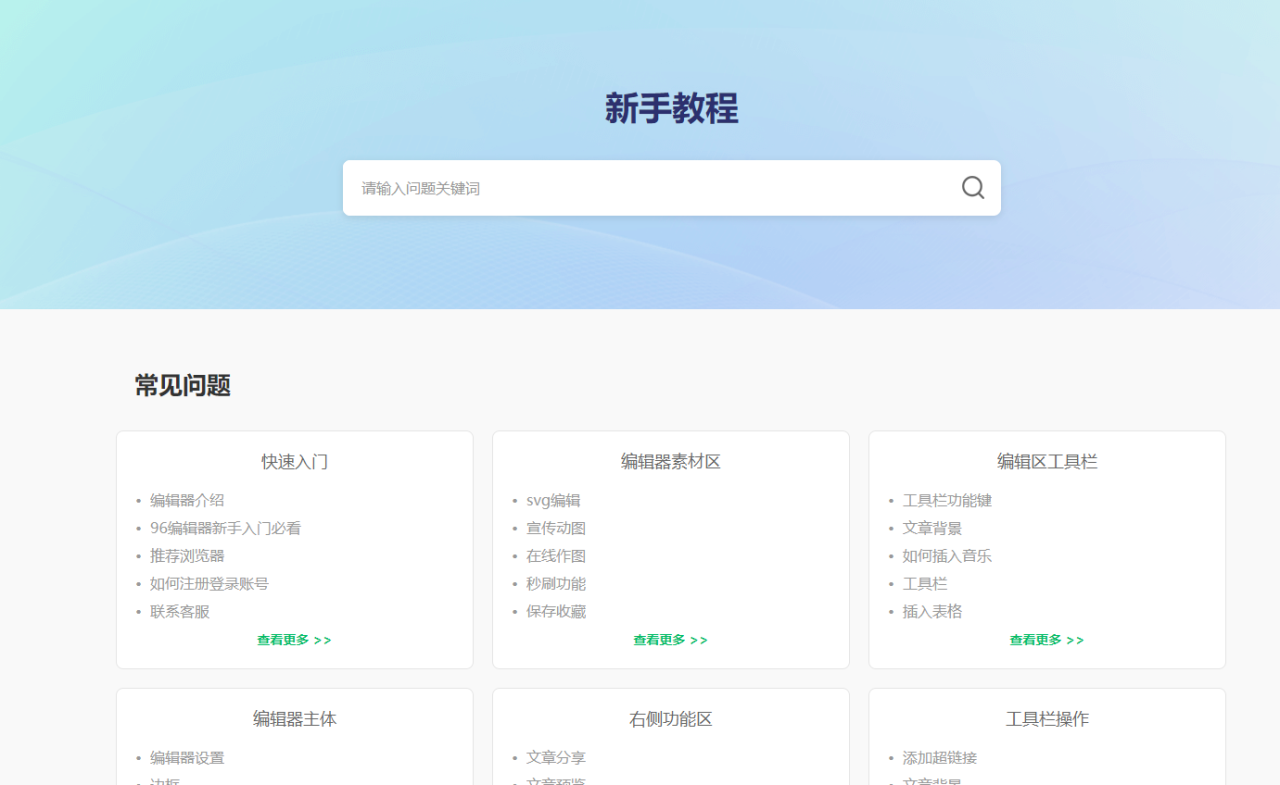Viewport: 1280px width, 785px height.
Task: Expand 查看更多 under 快速入门
Action: tap(294, 640)
